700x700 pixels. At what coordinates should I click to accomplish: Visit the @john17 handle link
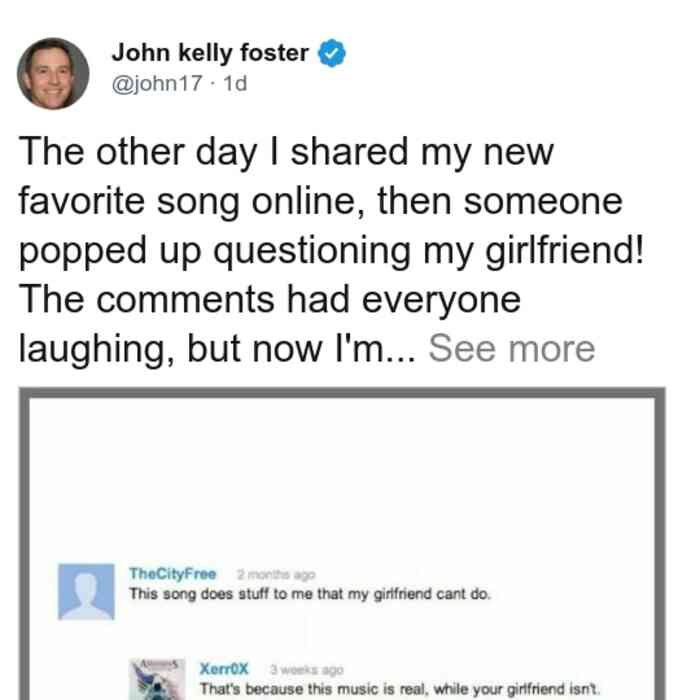pyautogui.click(x=157, y=83)
